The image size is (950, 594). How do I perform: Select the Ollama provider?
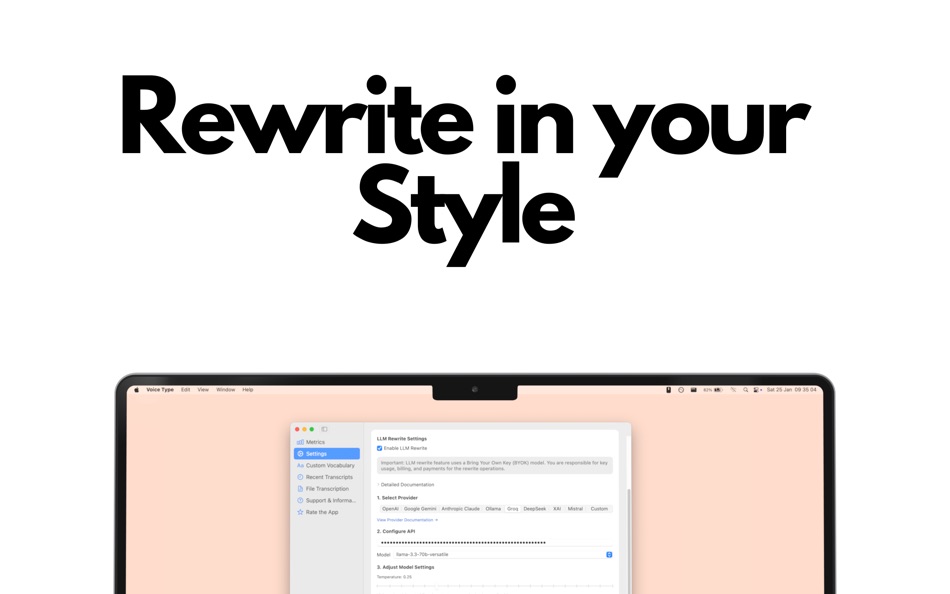(x=493, y=509)
